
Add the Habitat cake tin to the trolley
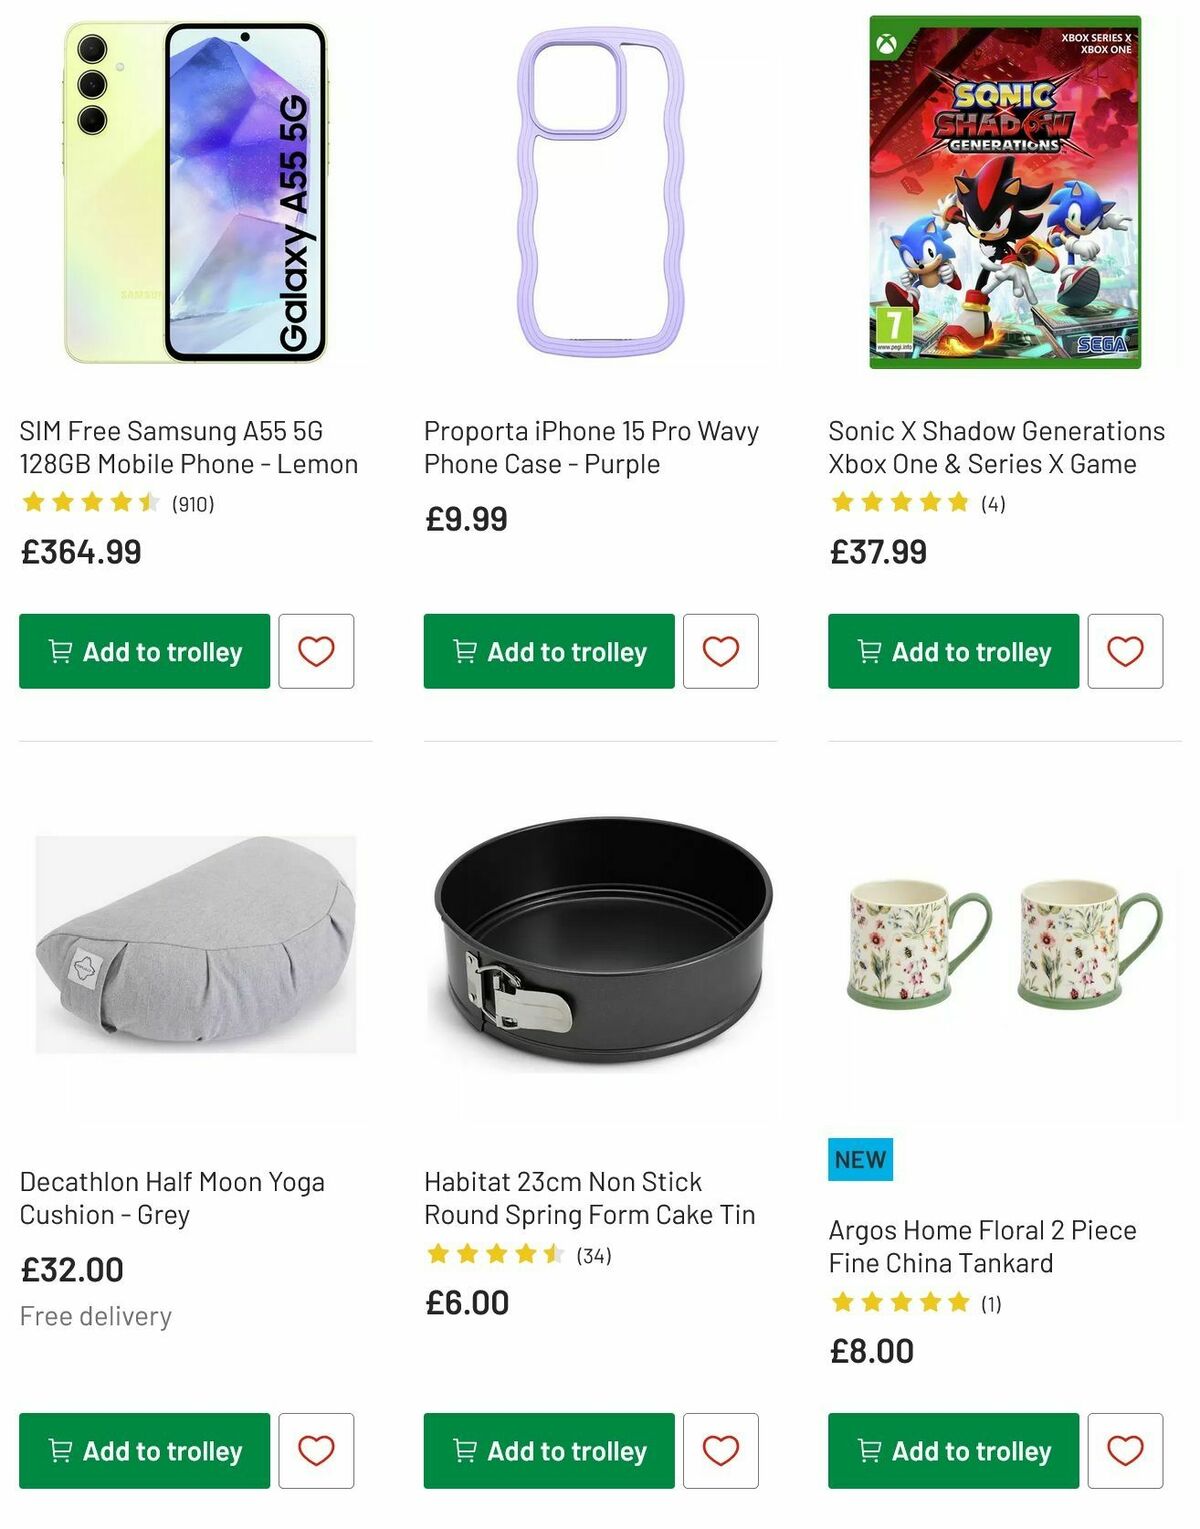(x=548, y=1450)
